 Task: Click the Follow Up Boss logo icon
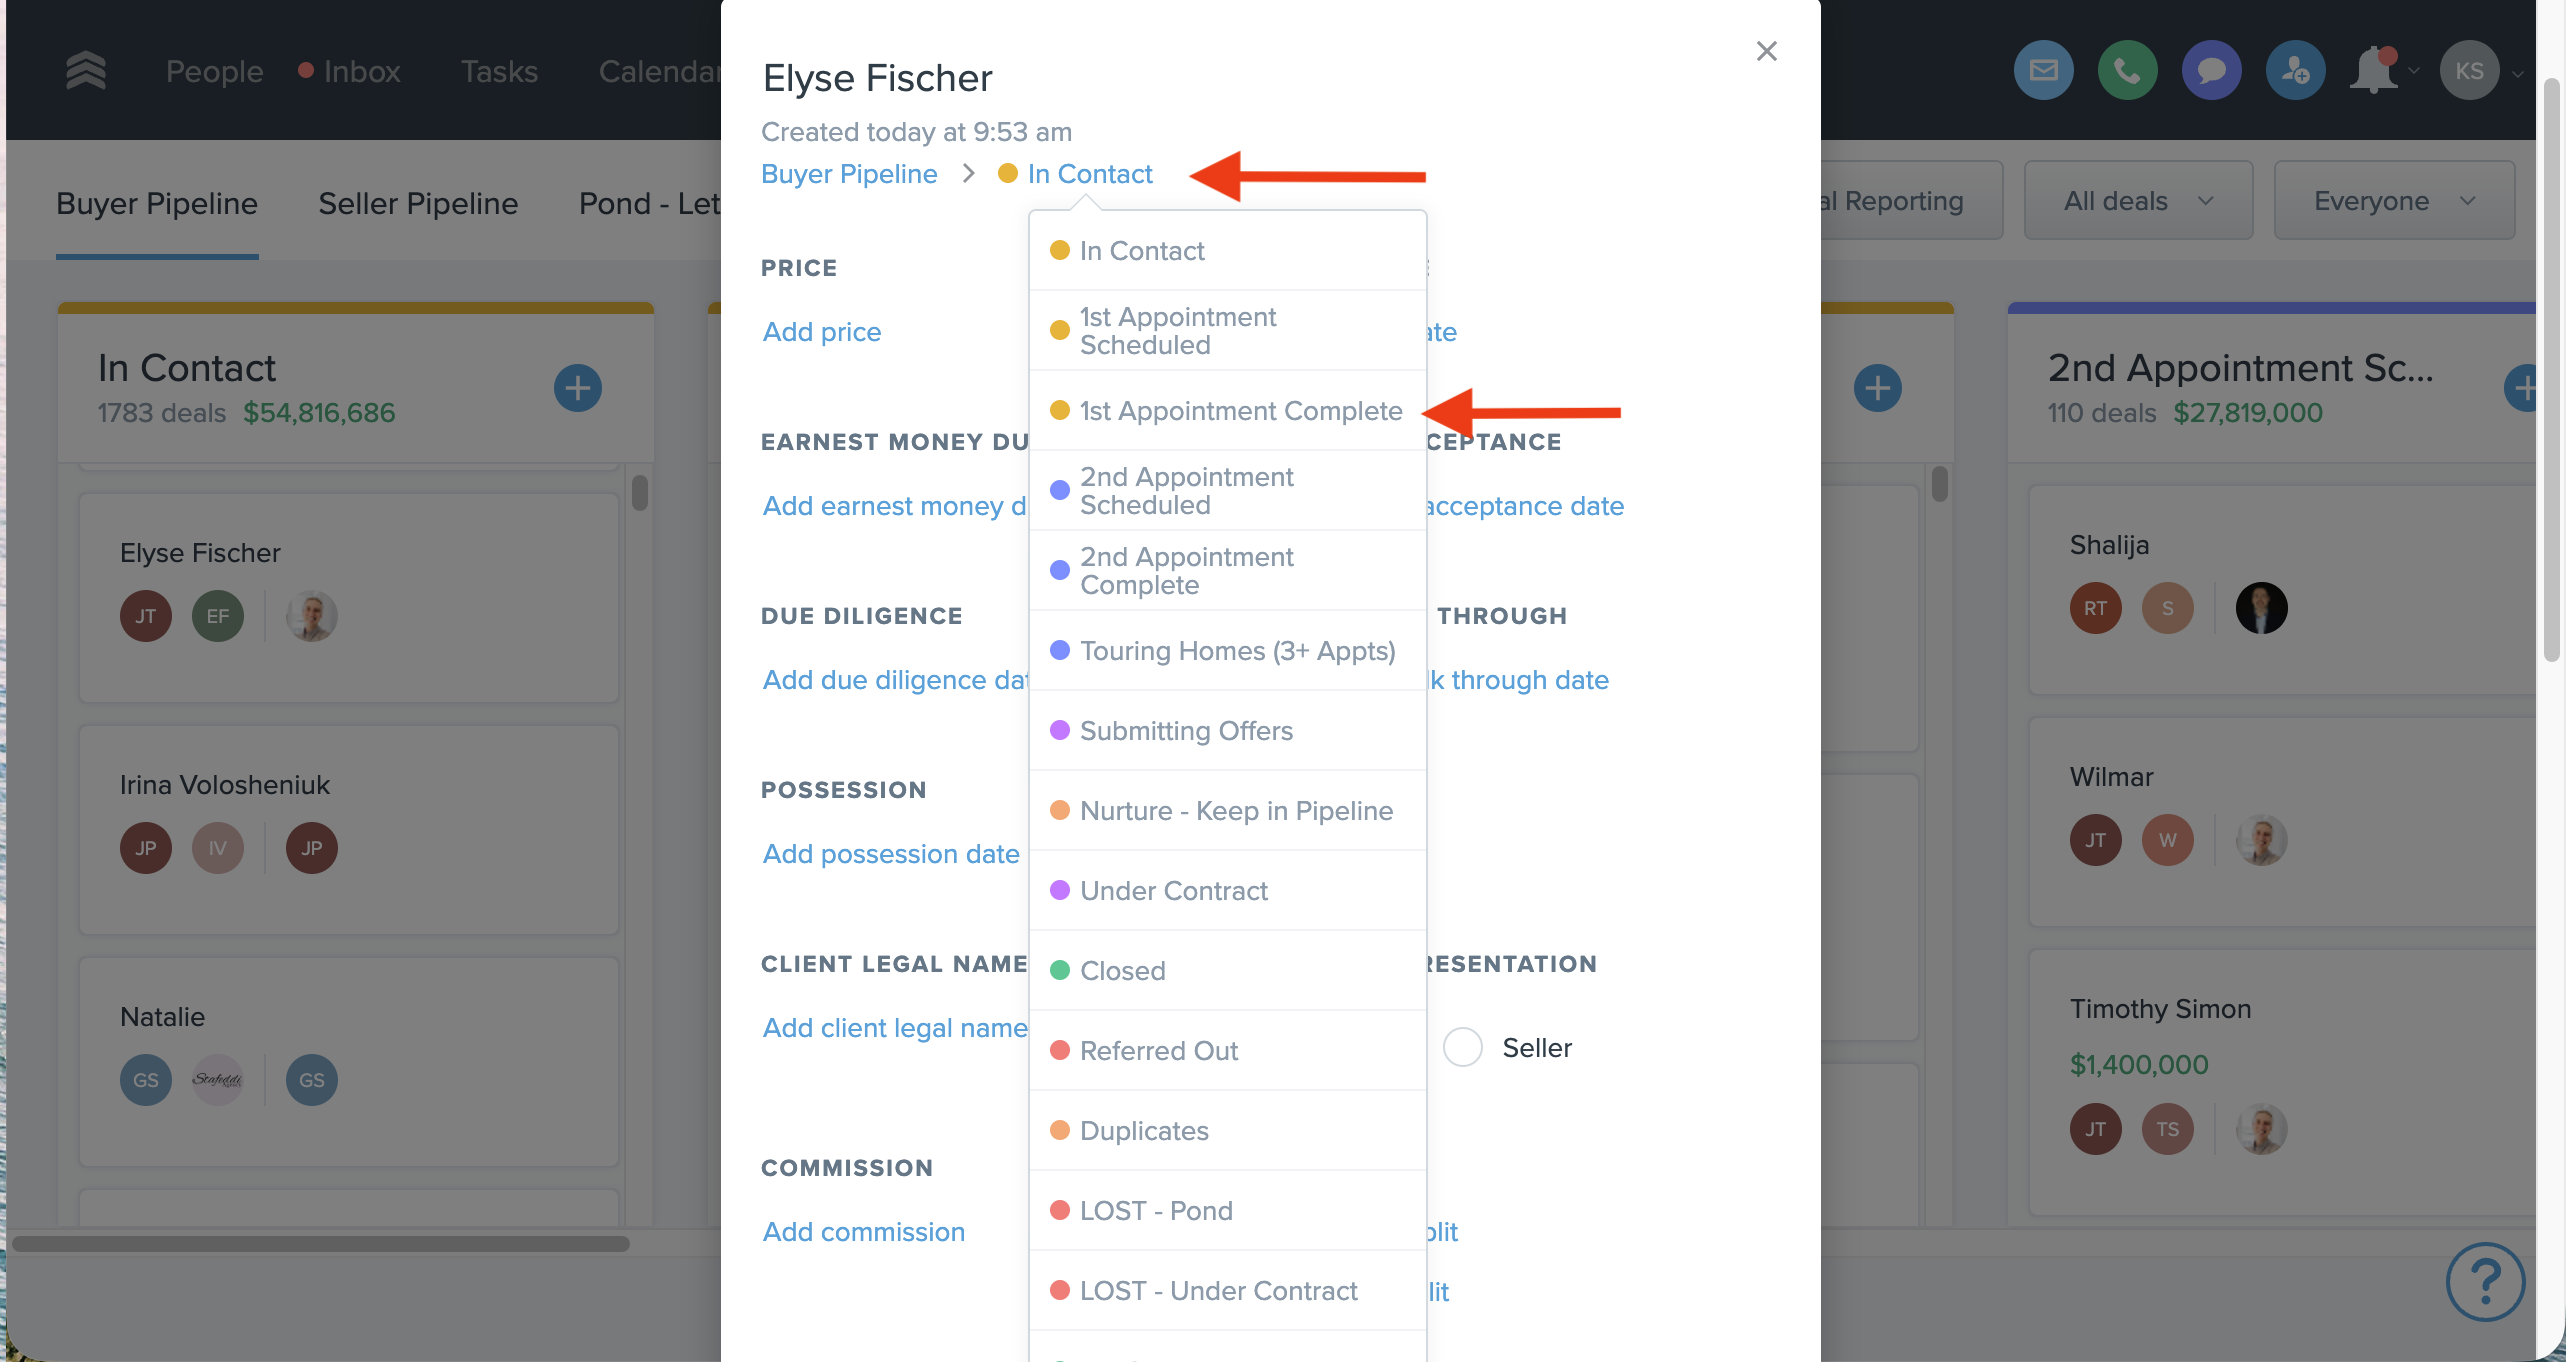click(86, 71)
